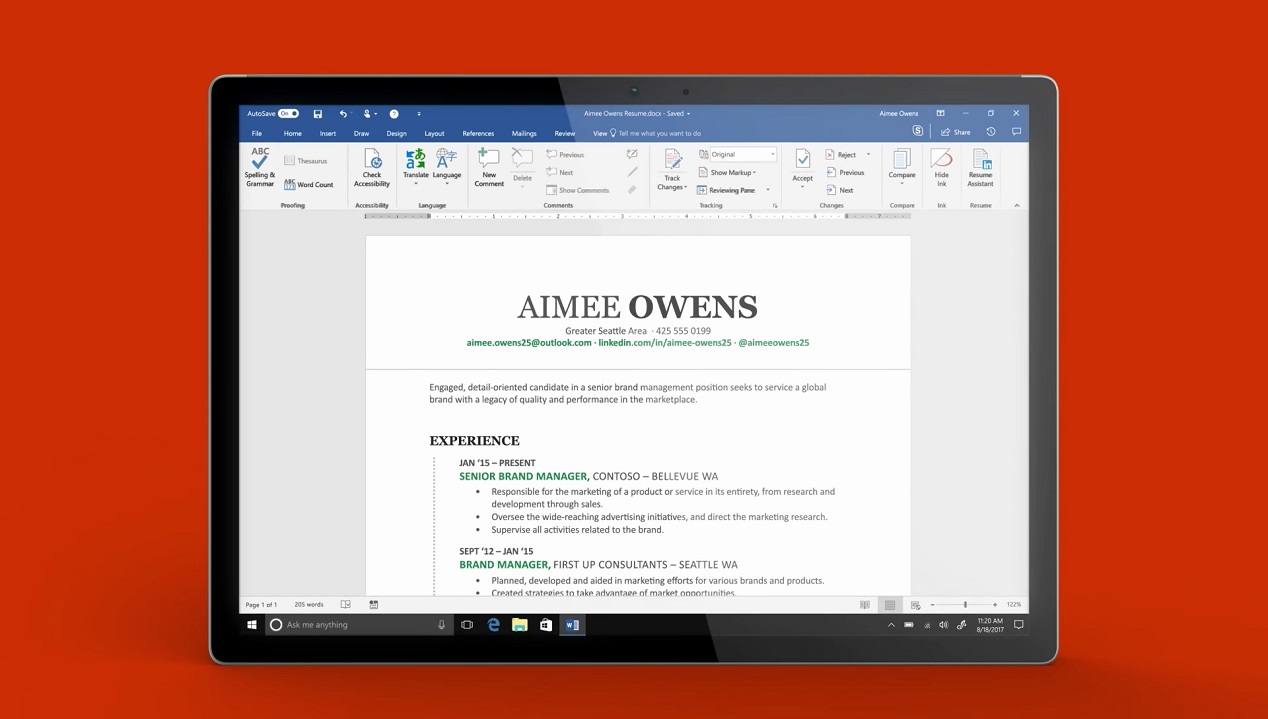Image resolution: width=1268 pixels, height=719 pixels.
Task: Save the document via floppy icon
Action: tap(318, 114)
